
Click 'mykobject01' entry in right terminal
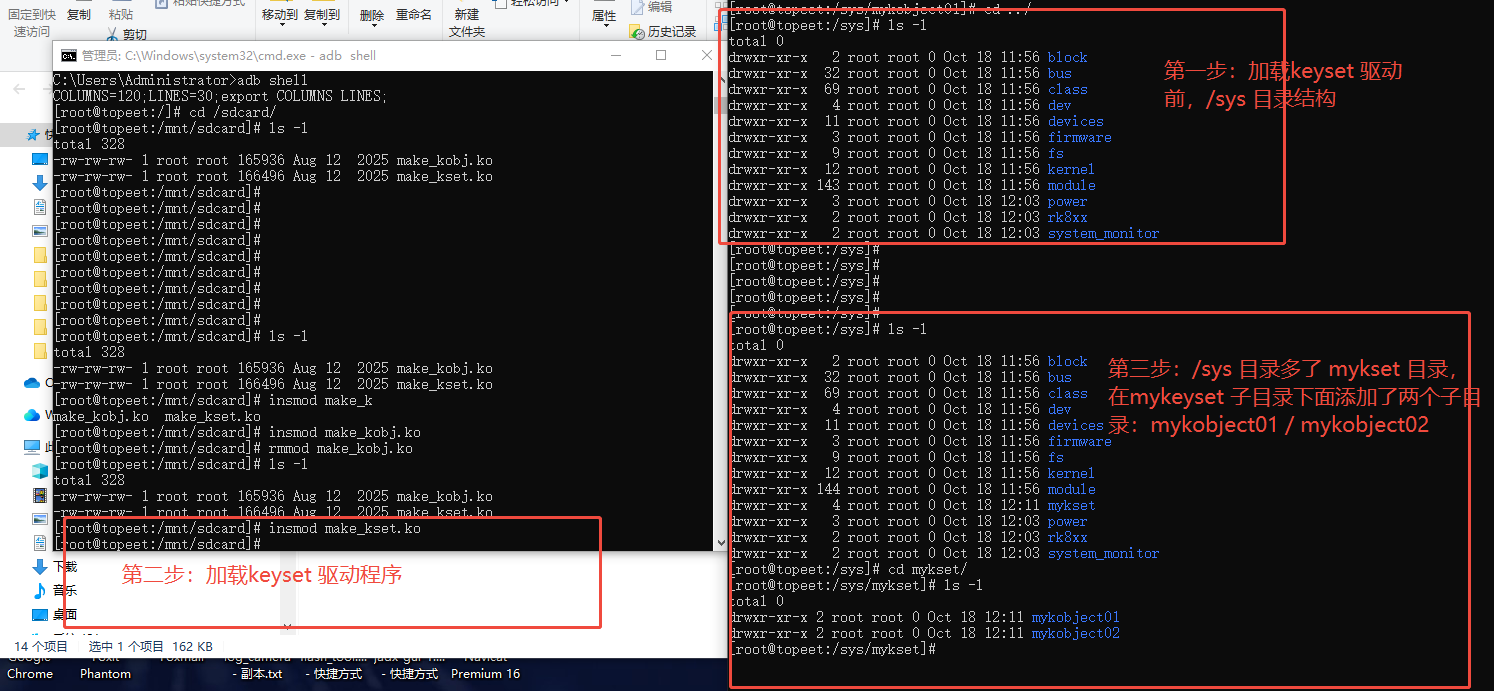coord(1075,617)
